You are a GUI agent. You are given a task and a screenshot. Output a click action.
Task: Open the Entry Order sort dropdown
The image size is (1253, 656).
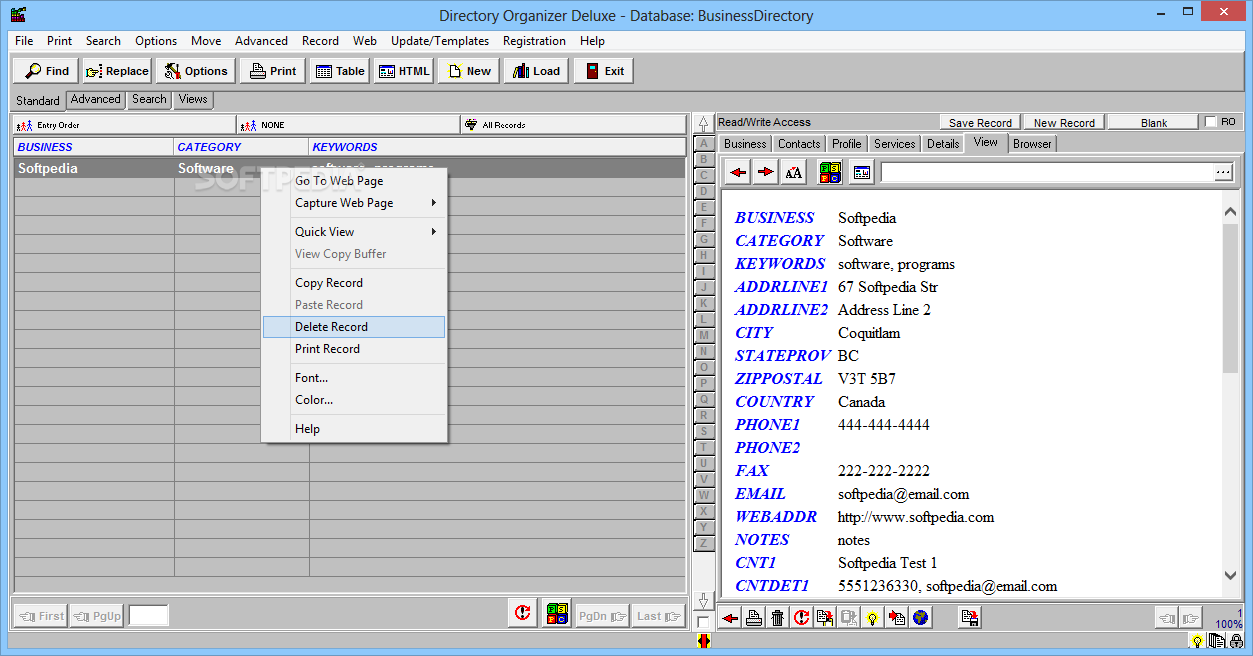pos(124,125)
